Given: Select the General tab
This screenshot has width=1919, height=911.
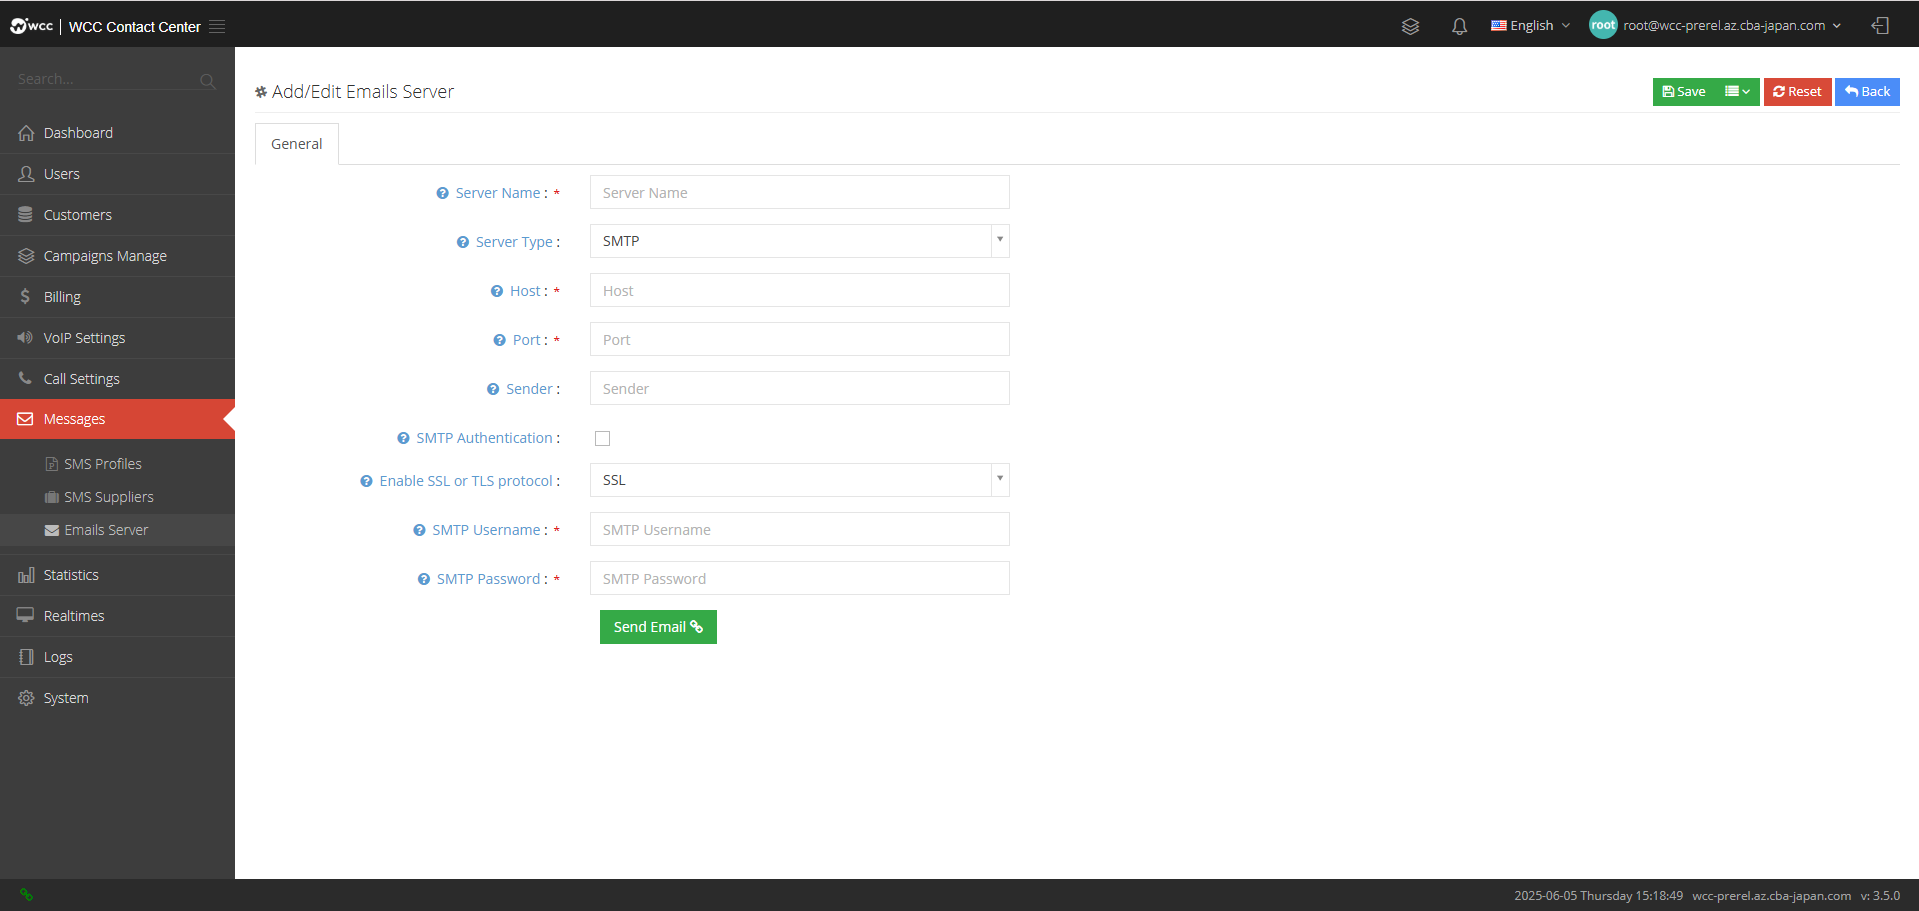Looking at the screenshot, I should coord(297,144).
